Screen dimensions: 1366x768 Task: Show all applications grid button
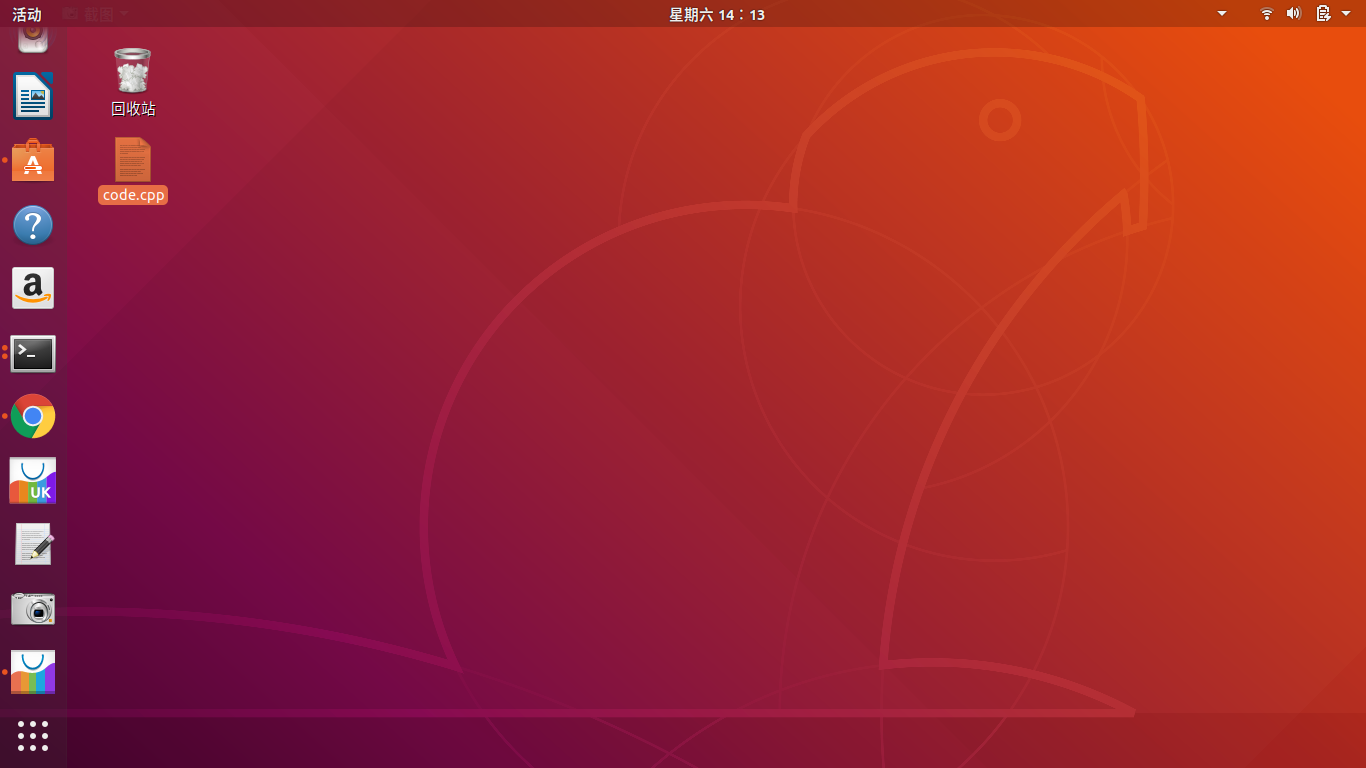pyautogui.click(x=33, y=736)
